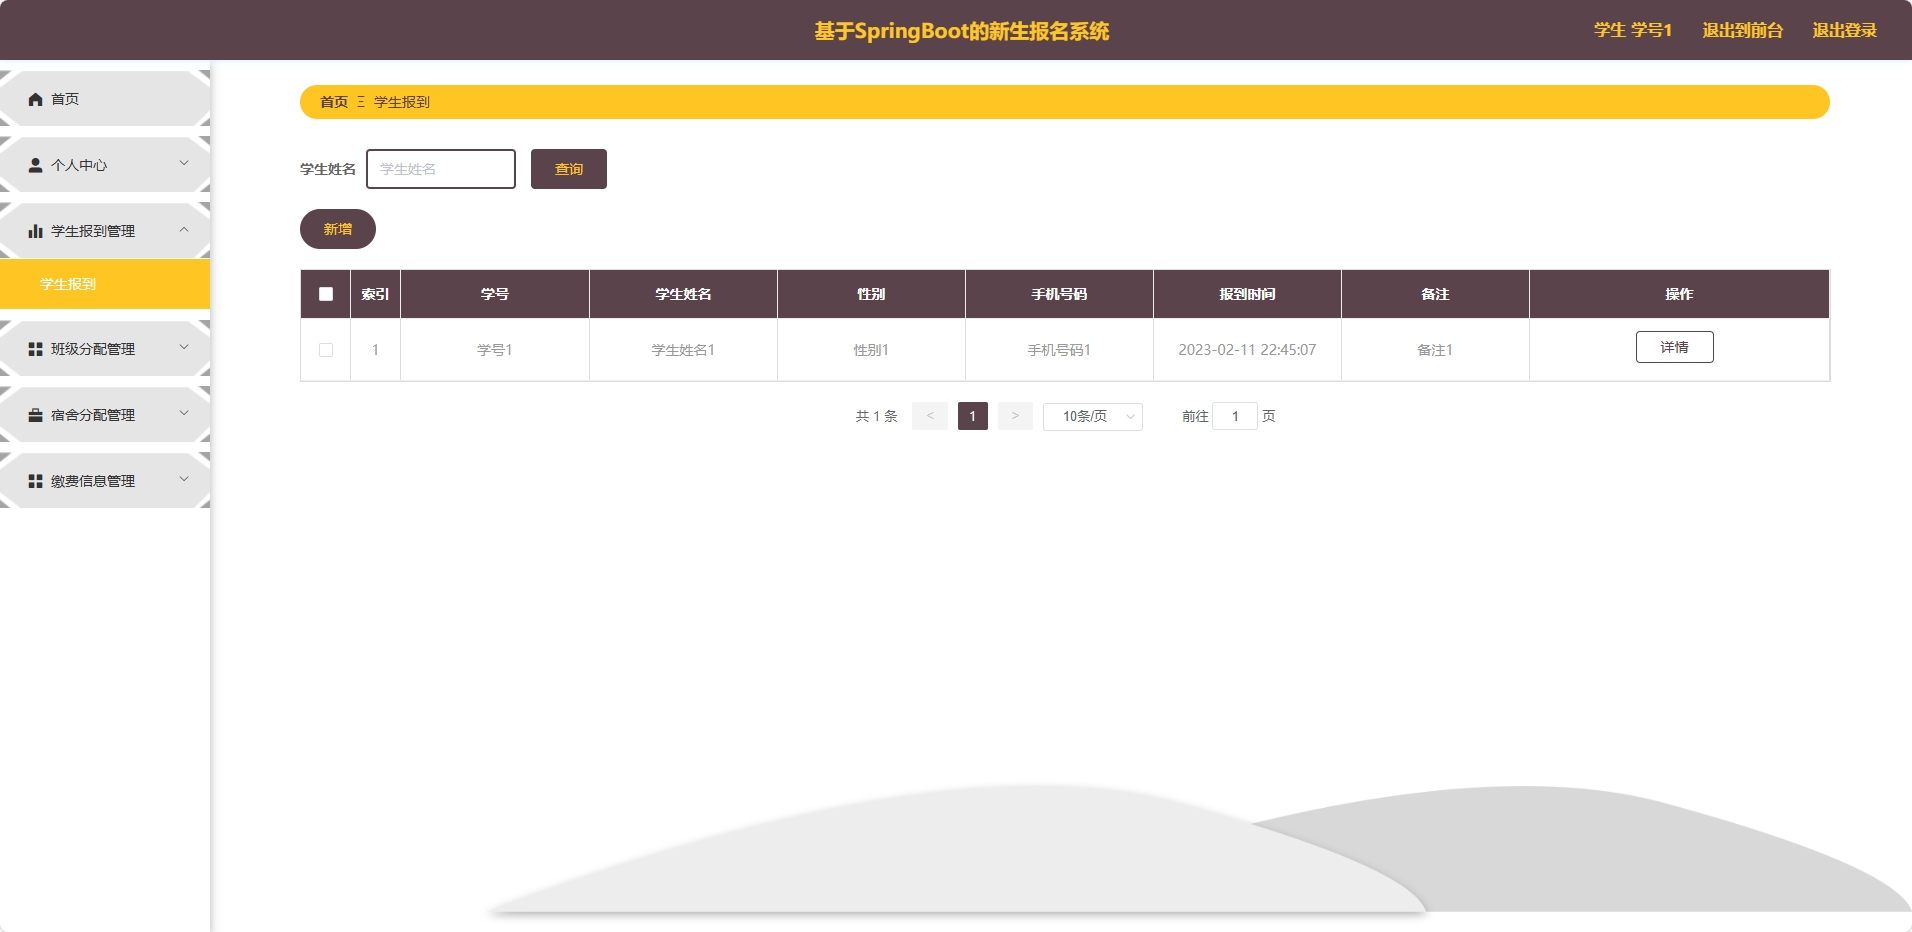Image resolution: width=1912 pixels, height=932 pixels.
Task: Click 退出登录 to log out
Action: [1845, 30]
